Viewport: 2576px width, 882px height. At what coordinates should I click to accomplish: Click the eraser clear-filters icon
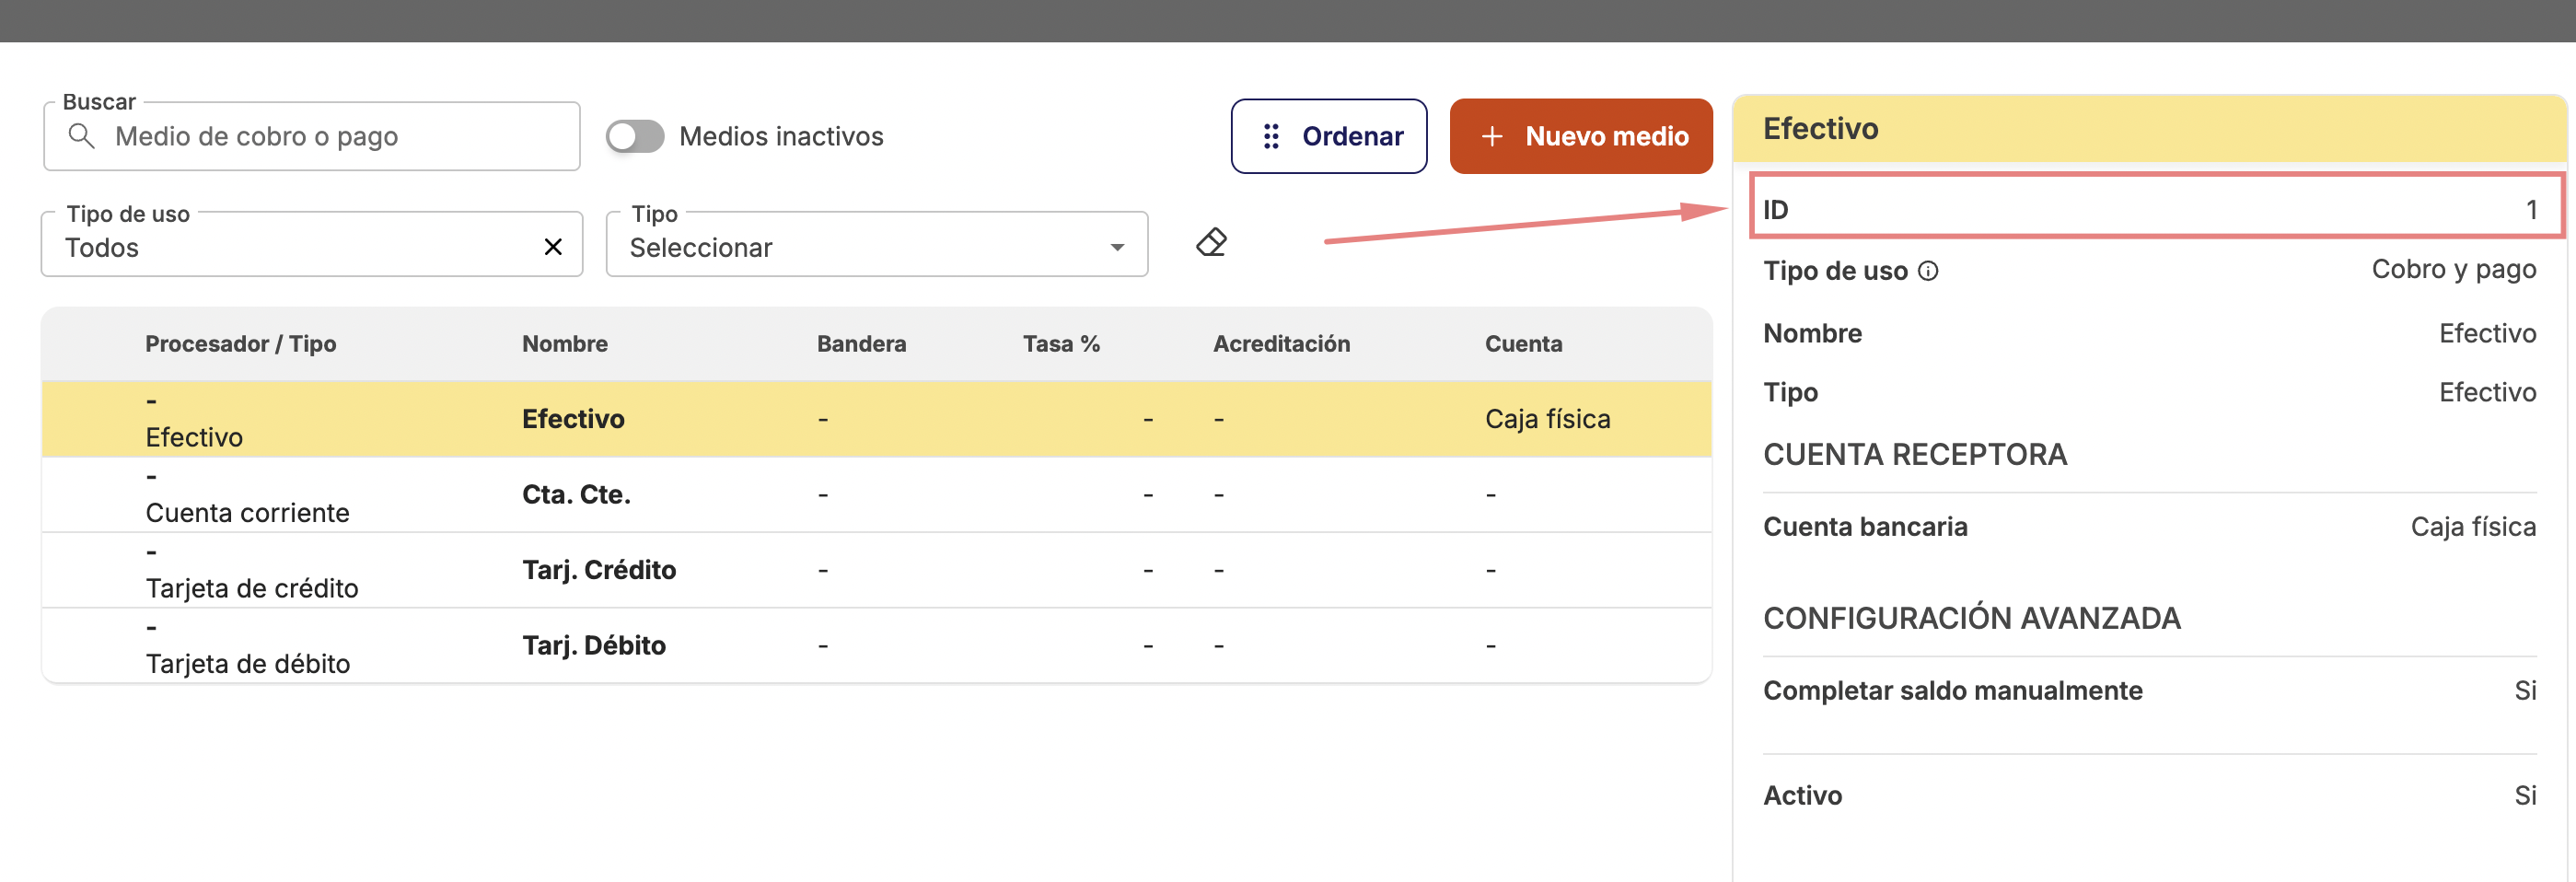[1211, 243]
